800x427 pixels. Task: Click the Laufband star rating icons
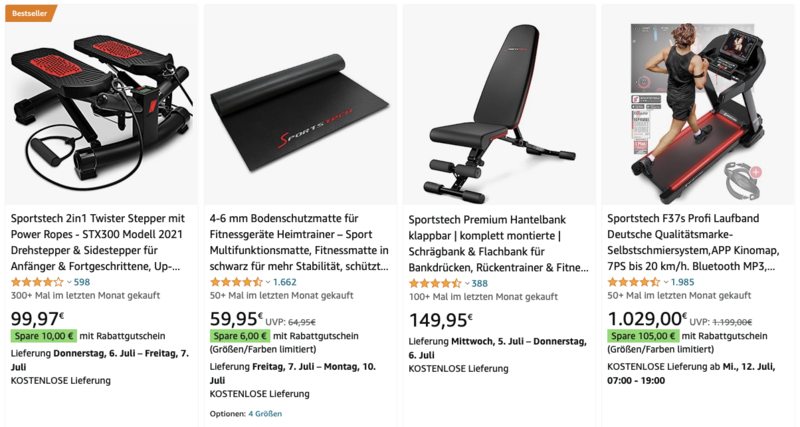pyautogui.click(x=633, y=282)
